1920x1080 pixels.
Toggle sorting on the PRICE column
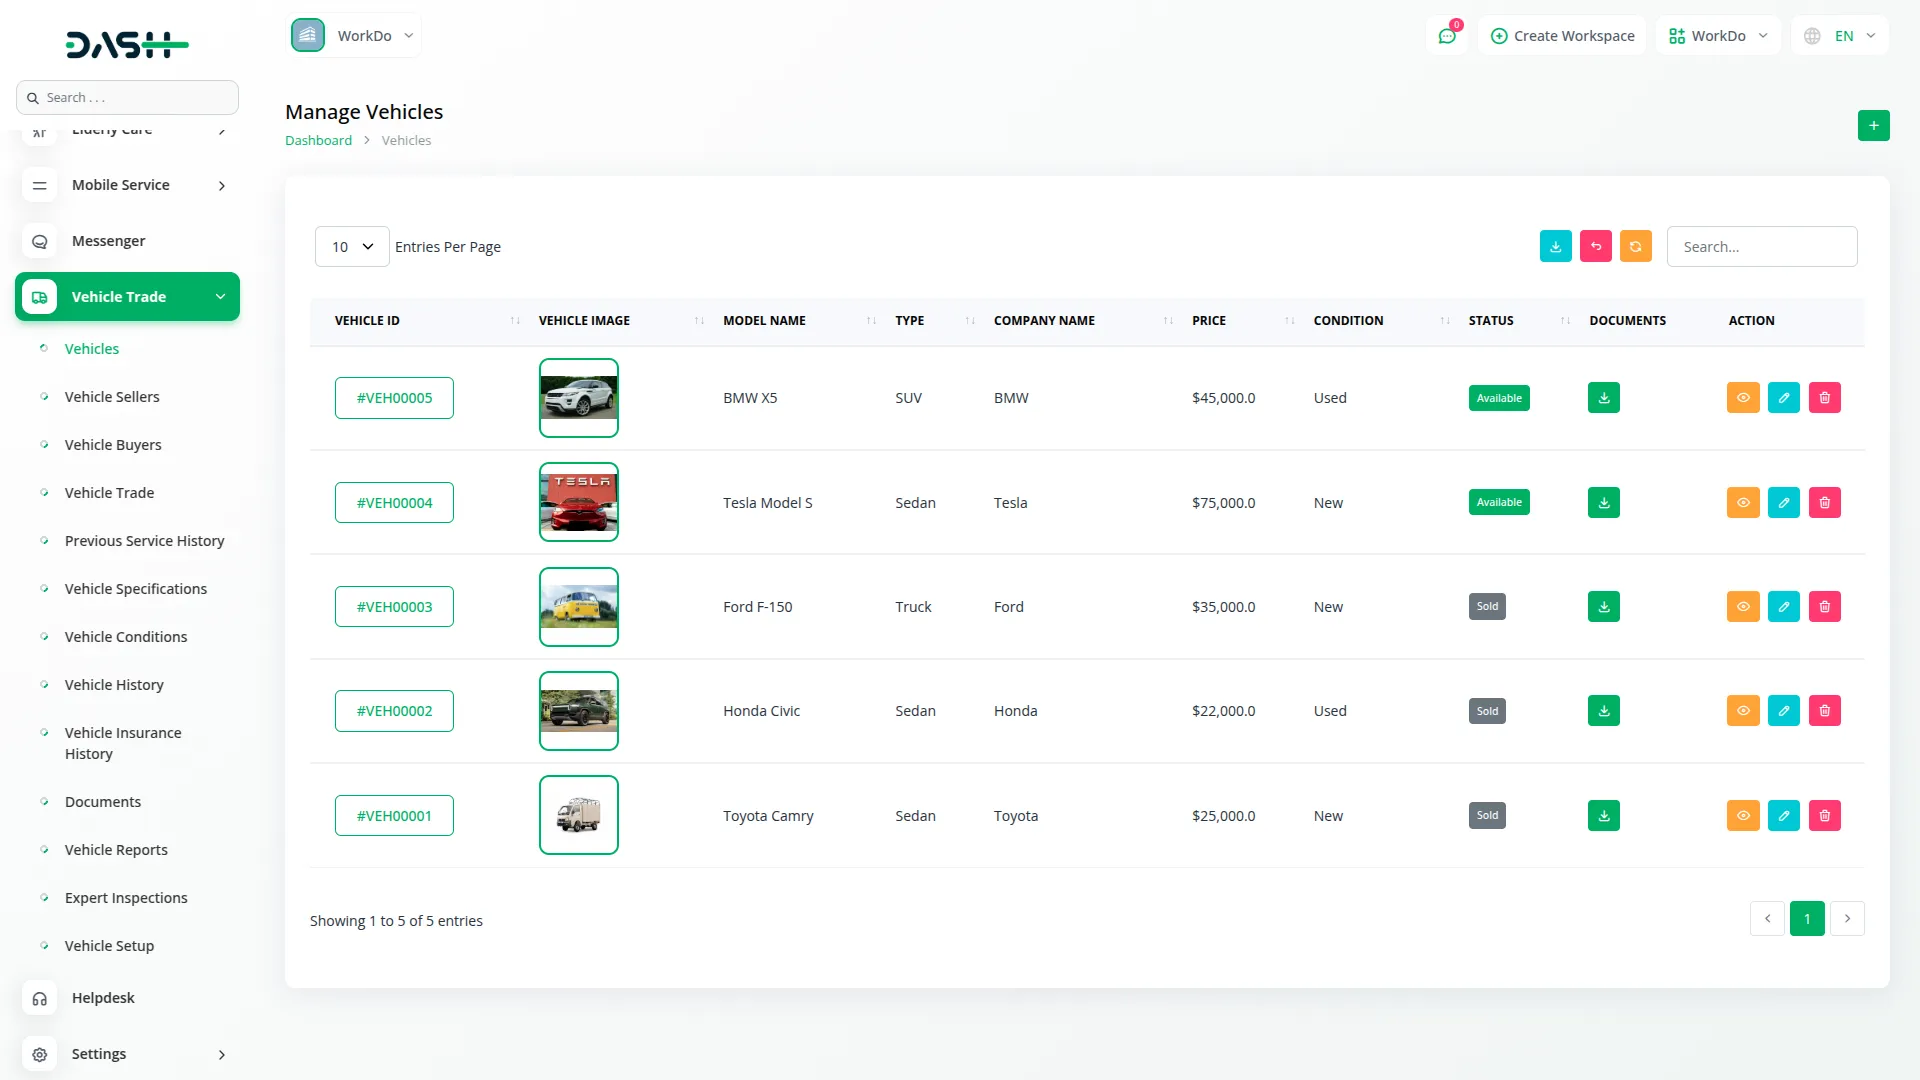click(x=1288, y=321)
